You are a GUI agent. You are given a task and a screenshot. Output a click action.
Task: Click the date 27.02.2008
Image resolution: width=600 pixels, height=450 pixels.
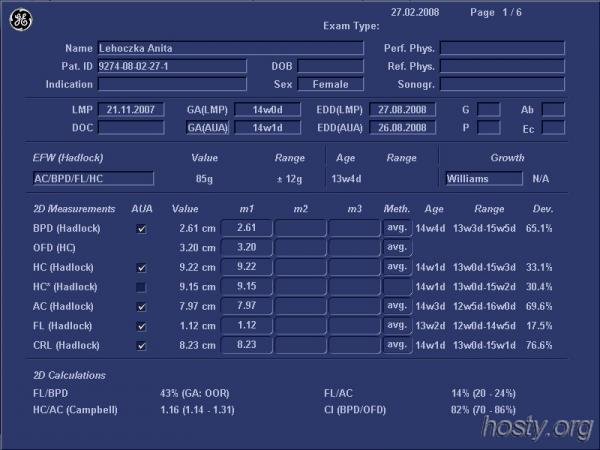415,12
